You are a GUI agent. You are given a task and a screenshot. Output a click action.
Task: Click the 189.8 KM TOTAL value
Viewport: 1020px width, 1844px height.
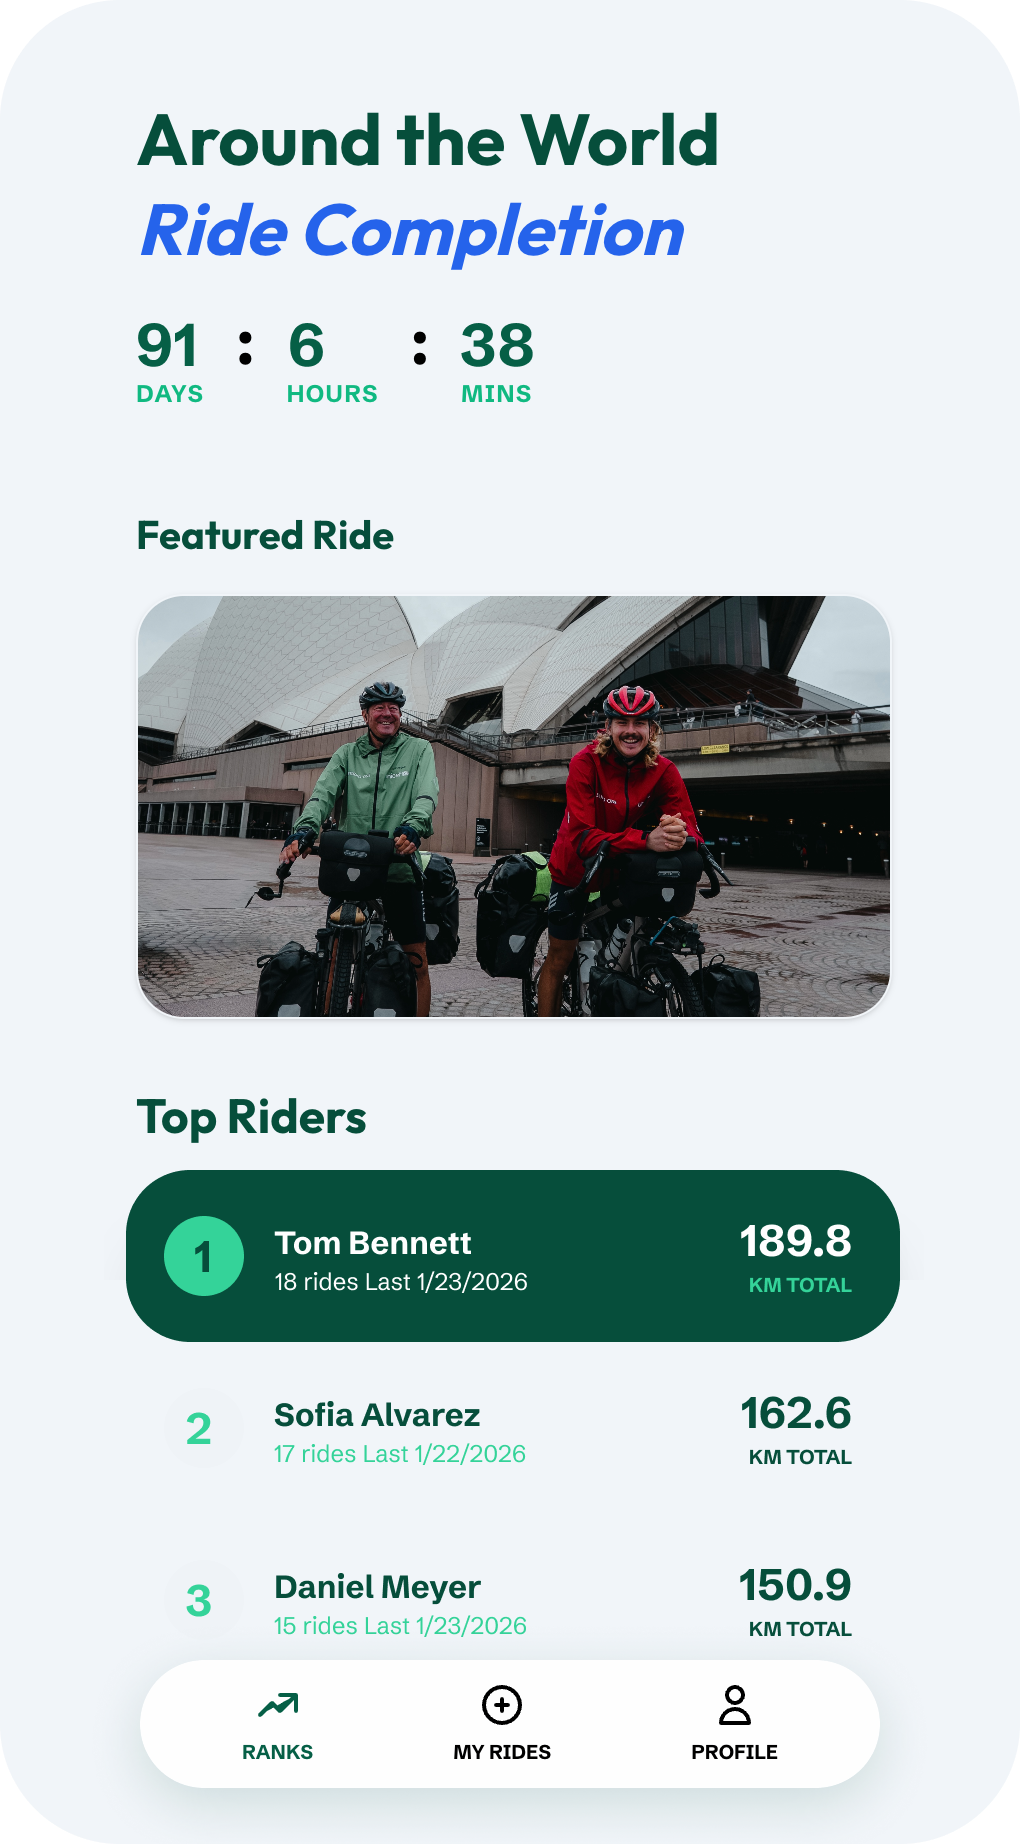click(x=796, y=1243)
